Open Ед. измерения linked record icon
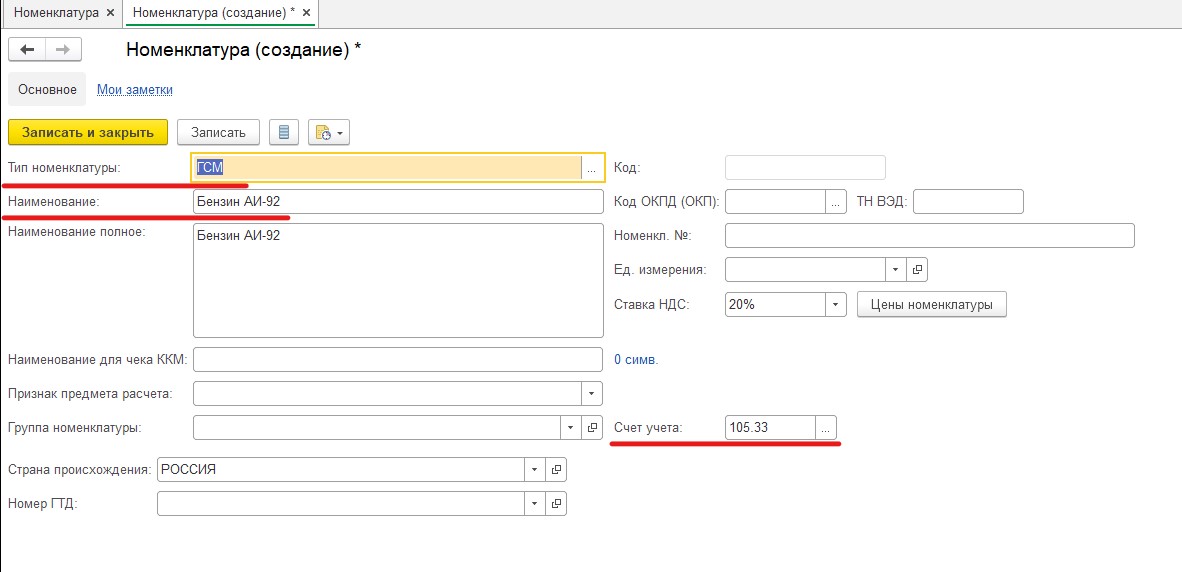This screenshot has height=572, width=1182. [918, 270]
